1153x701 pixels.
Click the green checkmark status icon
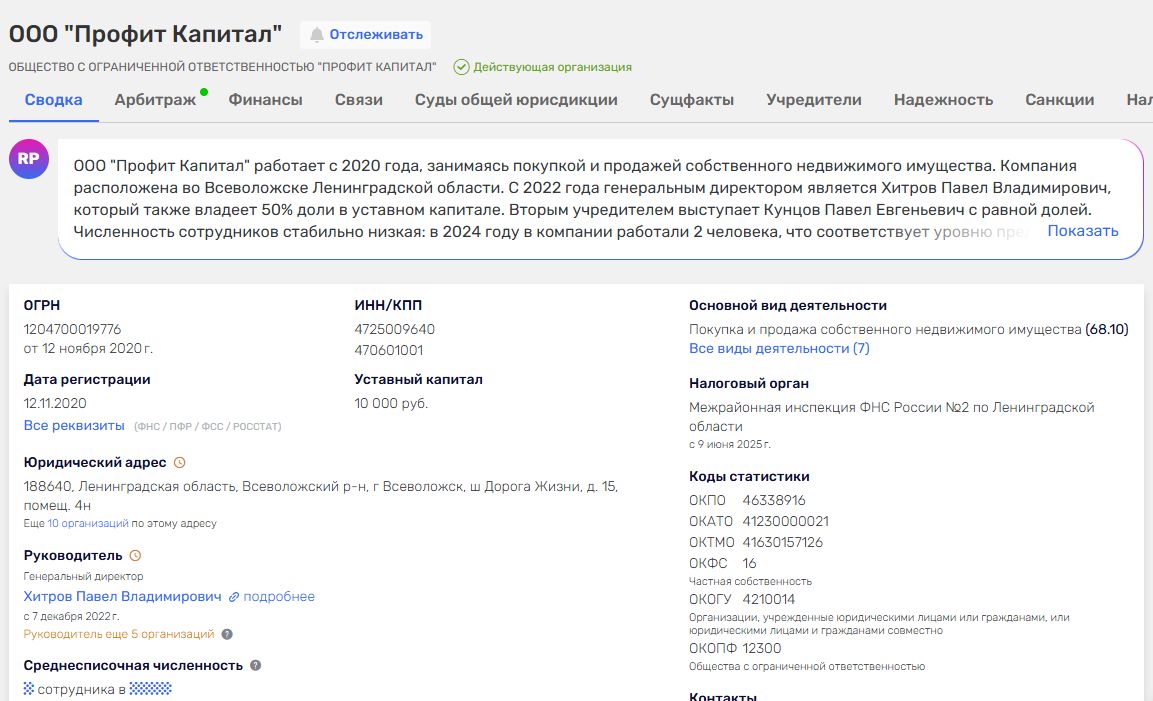coord(461,67)
